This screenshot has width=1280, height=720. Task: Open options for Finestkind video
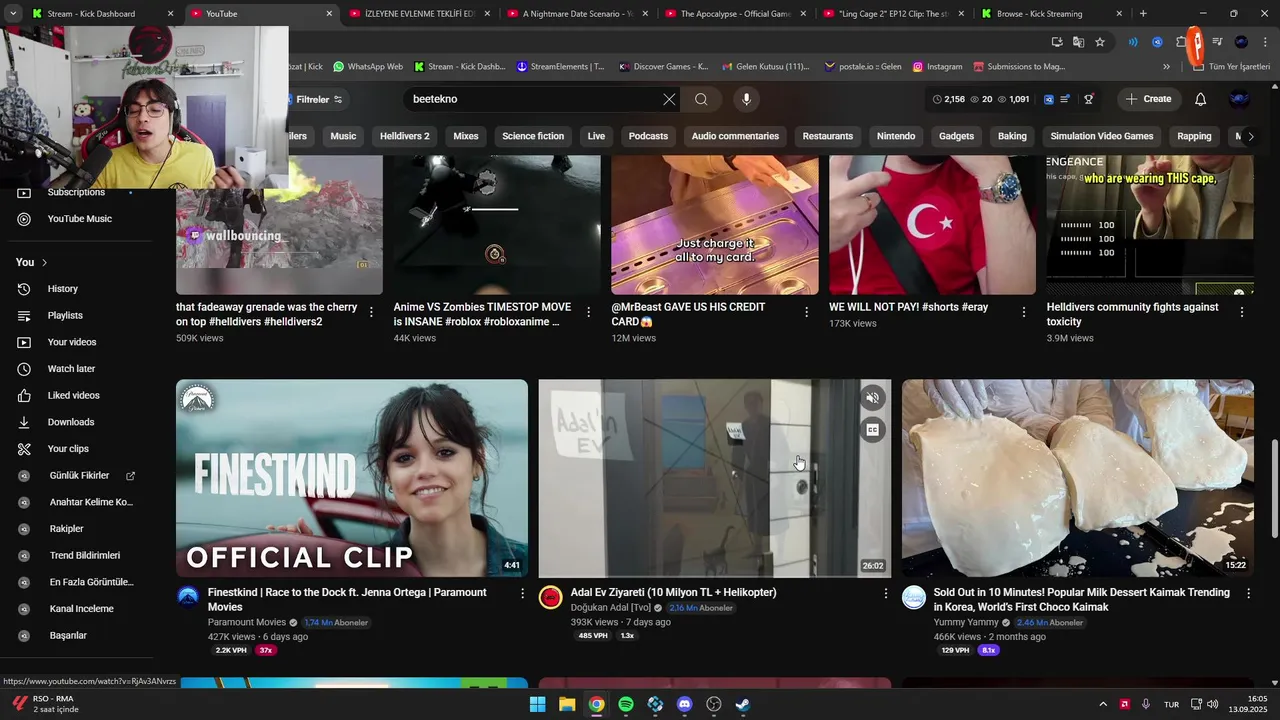[522, 593]
